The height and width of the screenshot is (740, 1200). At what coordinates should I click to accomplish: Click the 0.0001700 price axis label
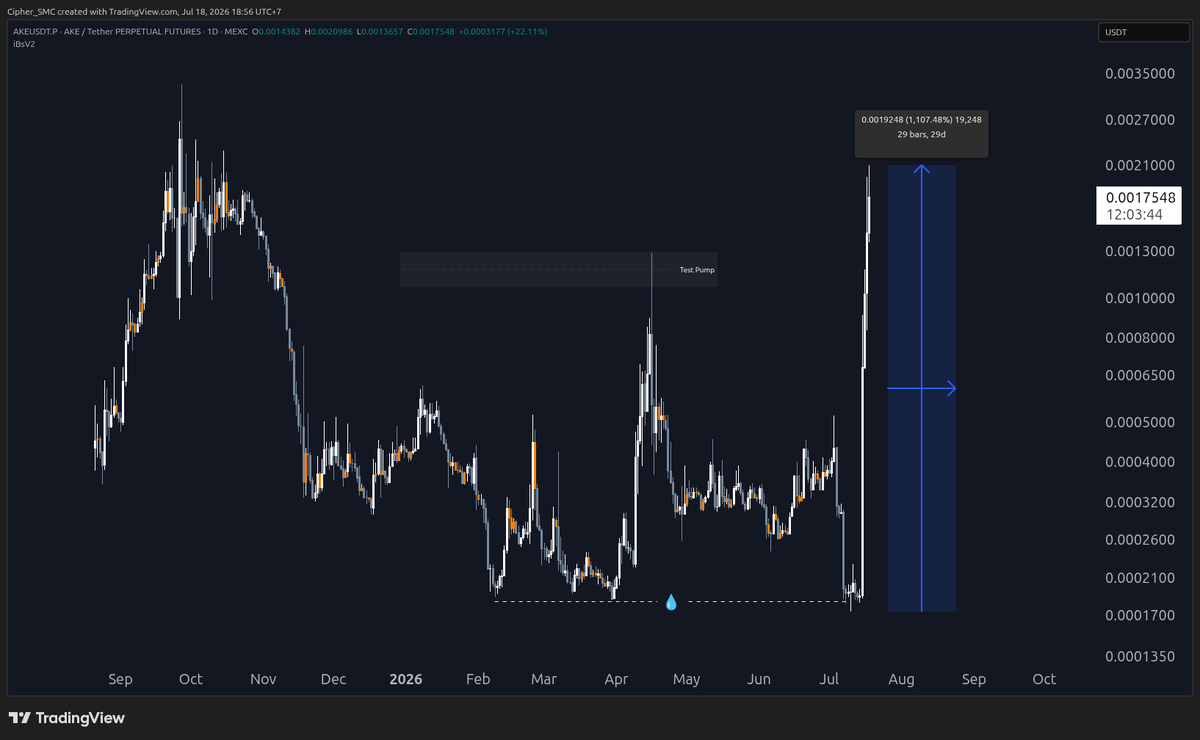point(1140,616)
